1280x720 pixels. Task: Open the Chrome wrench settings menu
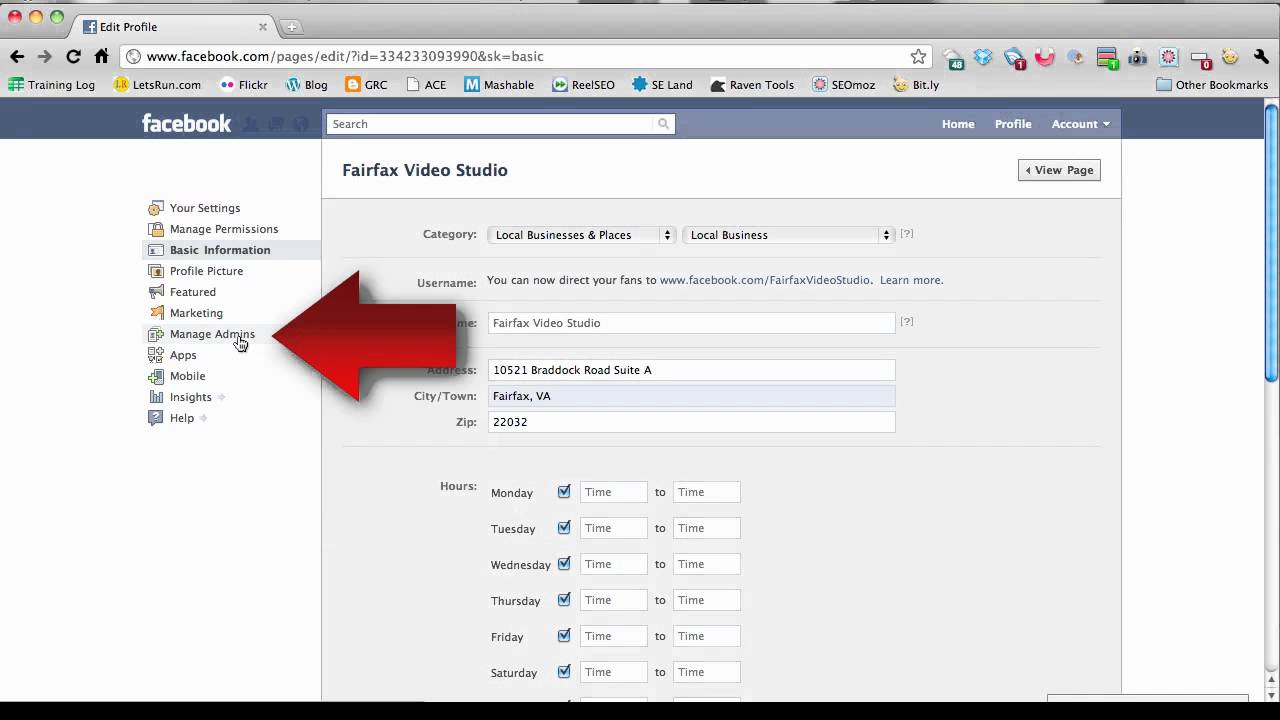[1261, 57]
